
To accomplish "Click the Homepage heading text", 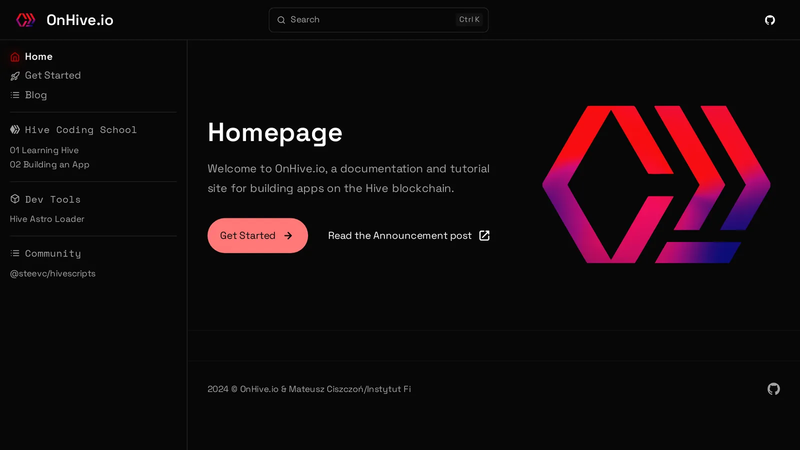I will click(275, 133).
